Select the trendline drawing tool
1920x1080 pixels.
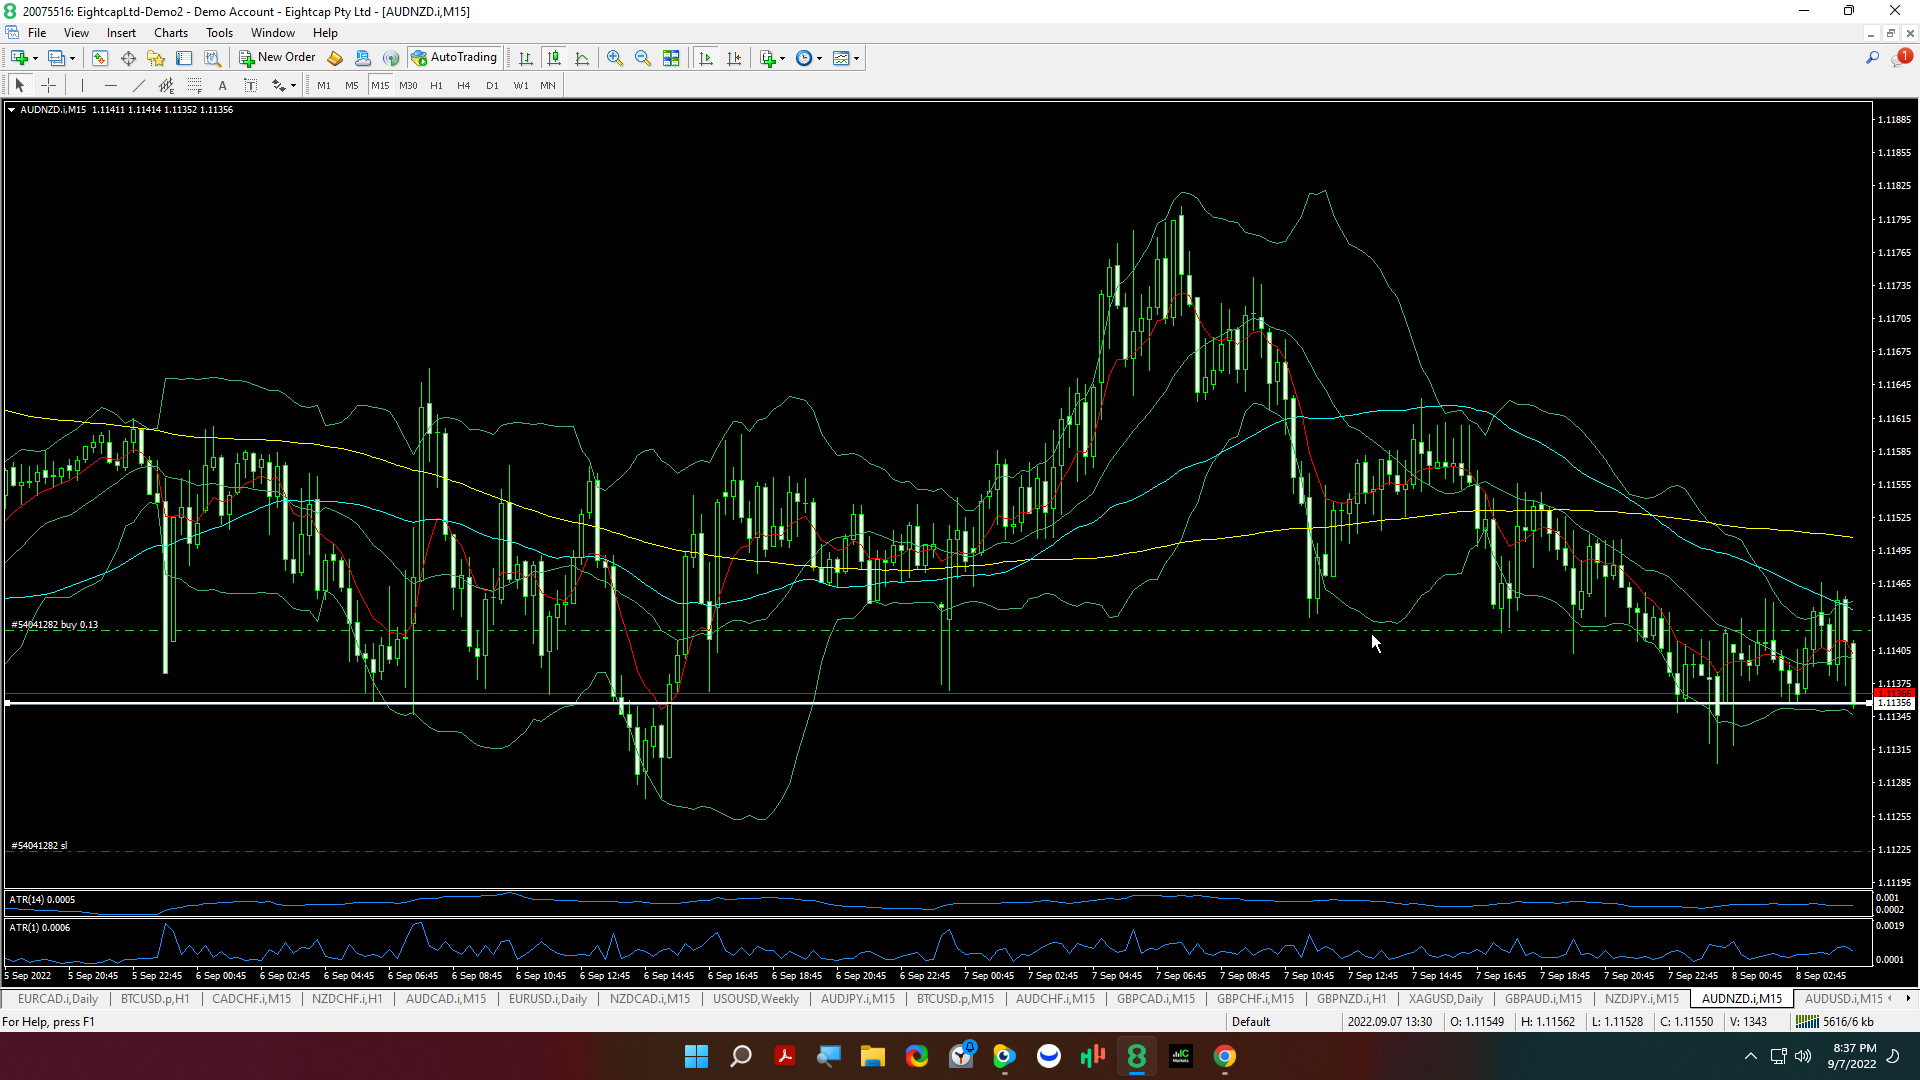[x=138, y=86]
